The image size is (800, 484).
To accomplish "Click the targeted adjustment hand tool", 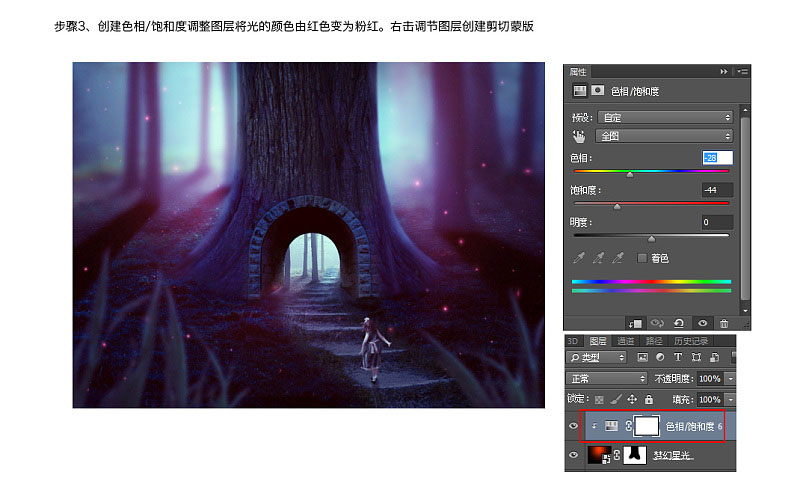I will coord(579,136).
